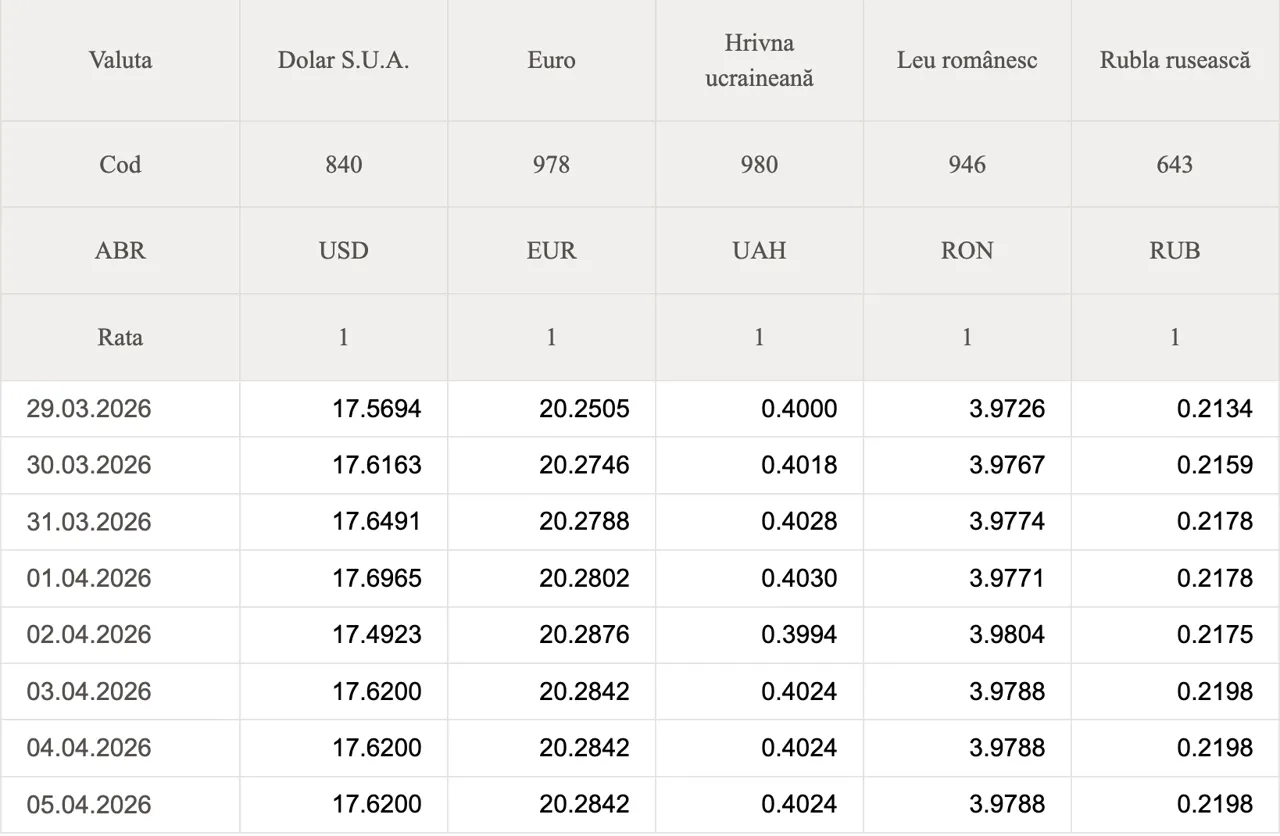
Task: Click the currency code 840 cell
Action: [x=343, y=164]
